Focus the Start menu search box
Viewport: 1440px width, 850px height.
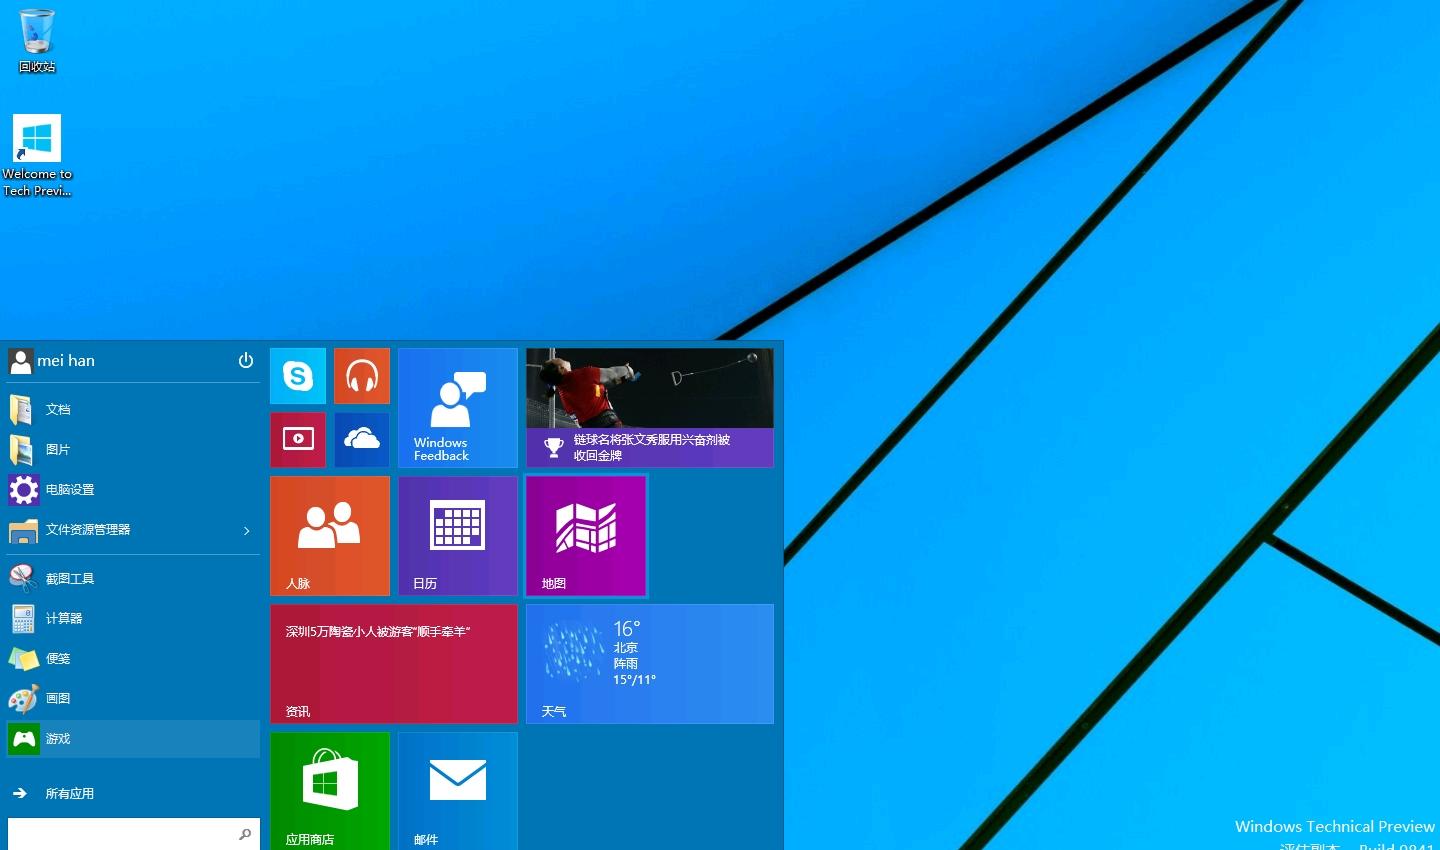(133, 834)
